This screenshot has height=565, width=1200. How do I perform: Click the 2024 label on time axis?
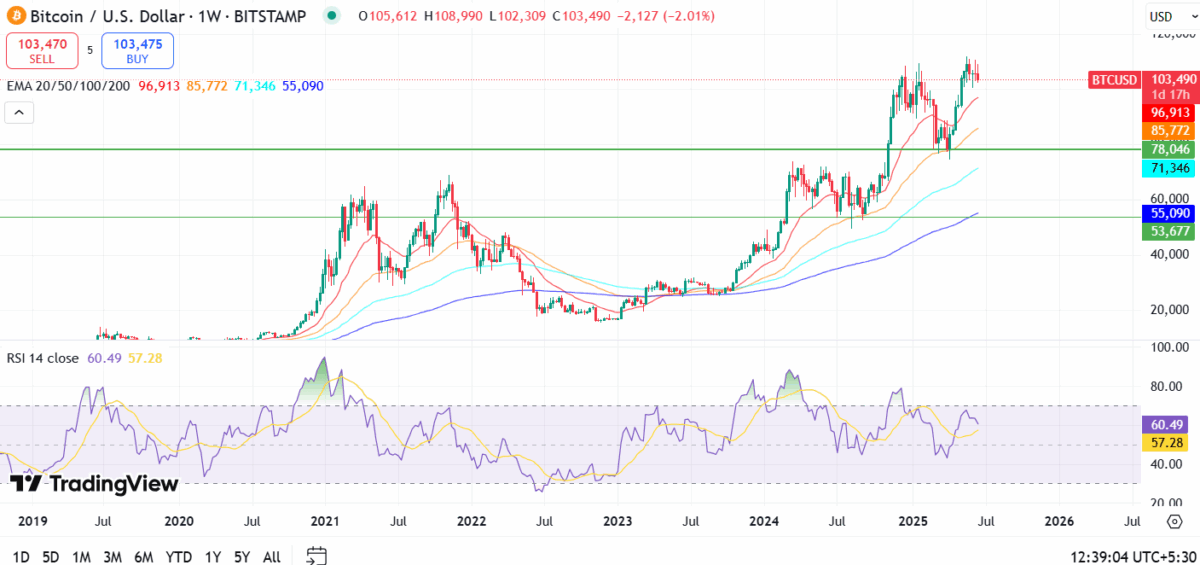(x=765, y=521)
